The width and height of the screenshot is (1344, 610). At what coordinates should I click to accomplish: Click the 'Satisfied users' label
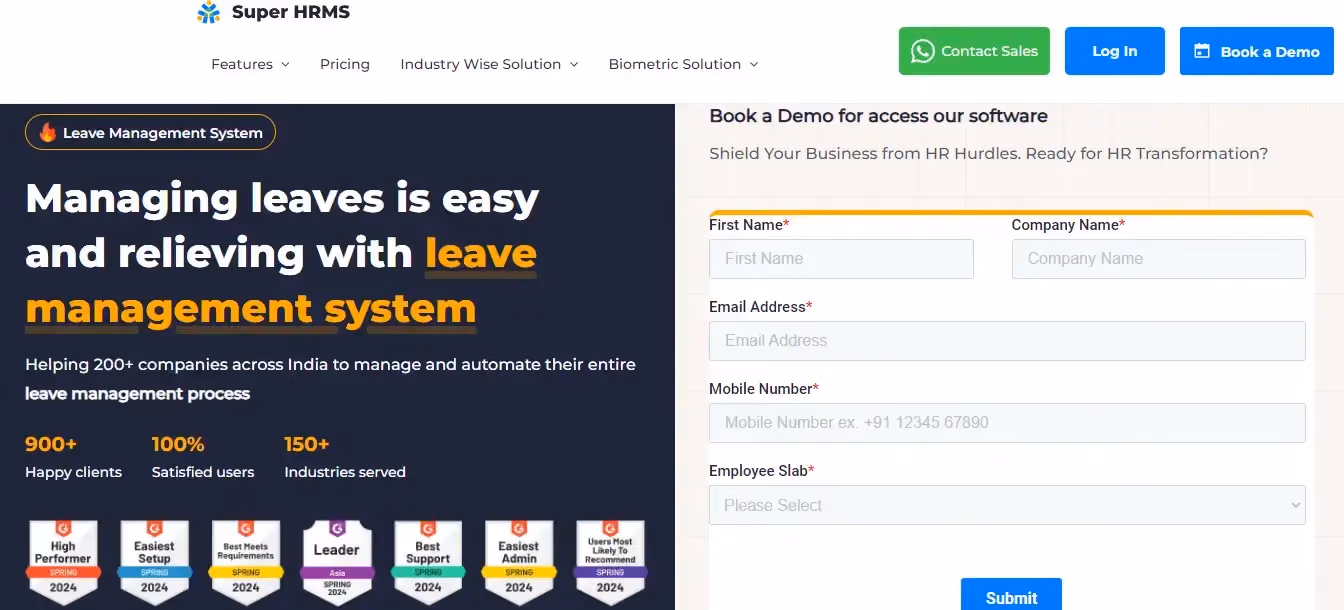click(x=203, y=472)
